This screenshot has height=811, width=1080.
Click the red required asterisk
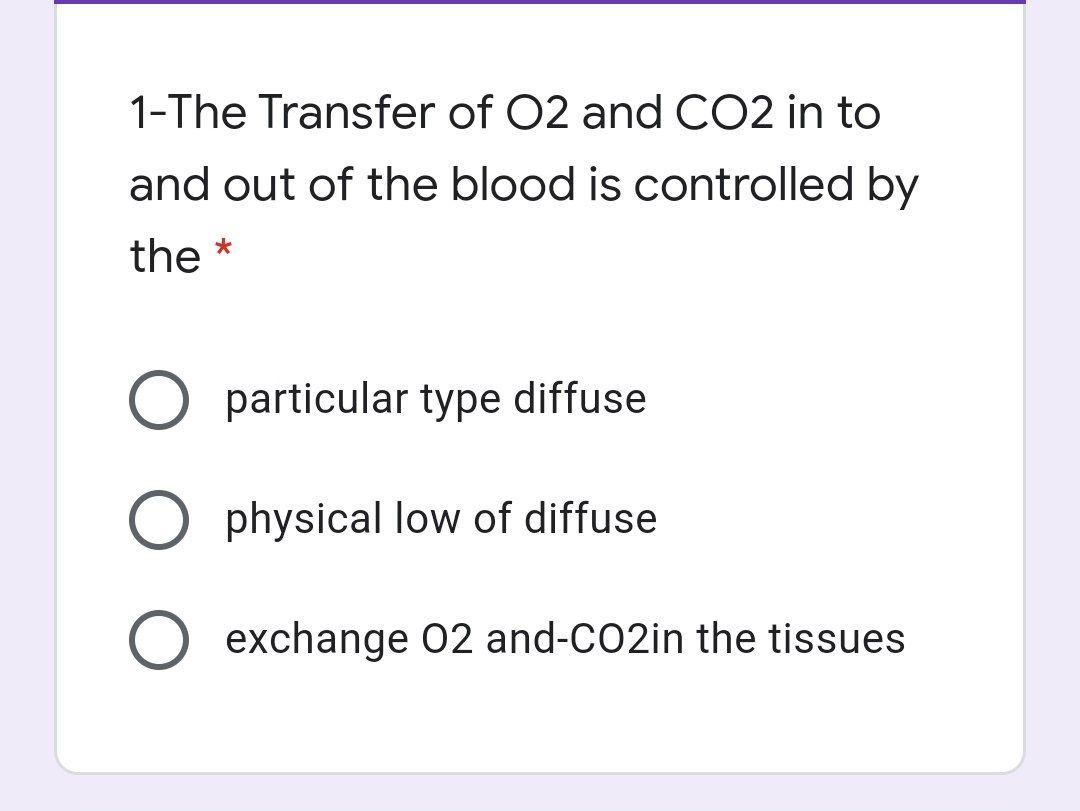pos(224,248)
